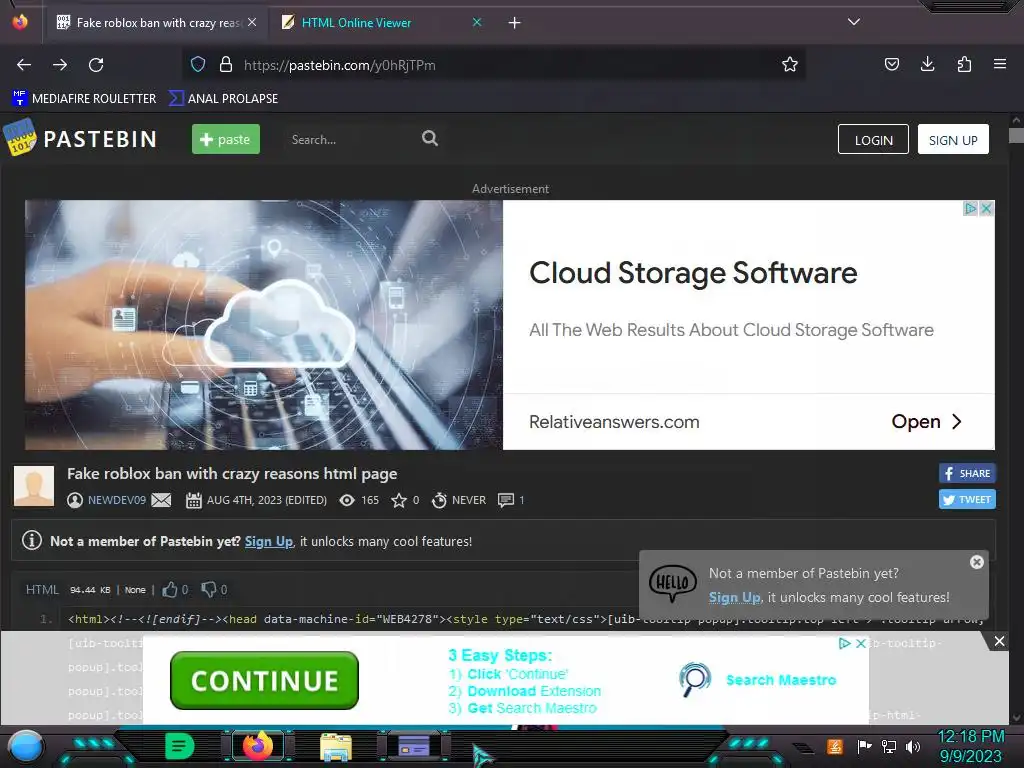
Task: Share the paste on Facebook
Action: tap(967, 473)
